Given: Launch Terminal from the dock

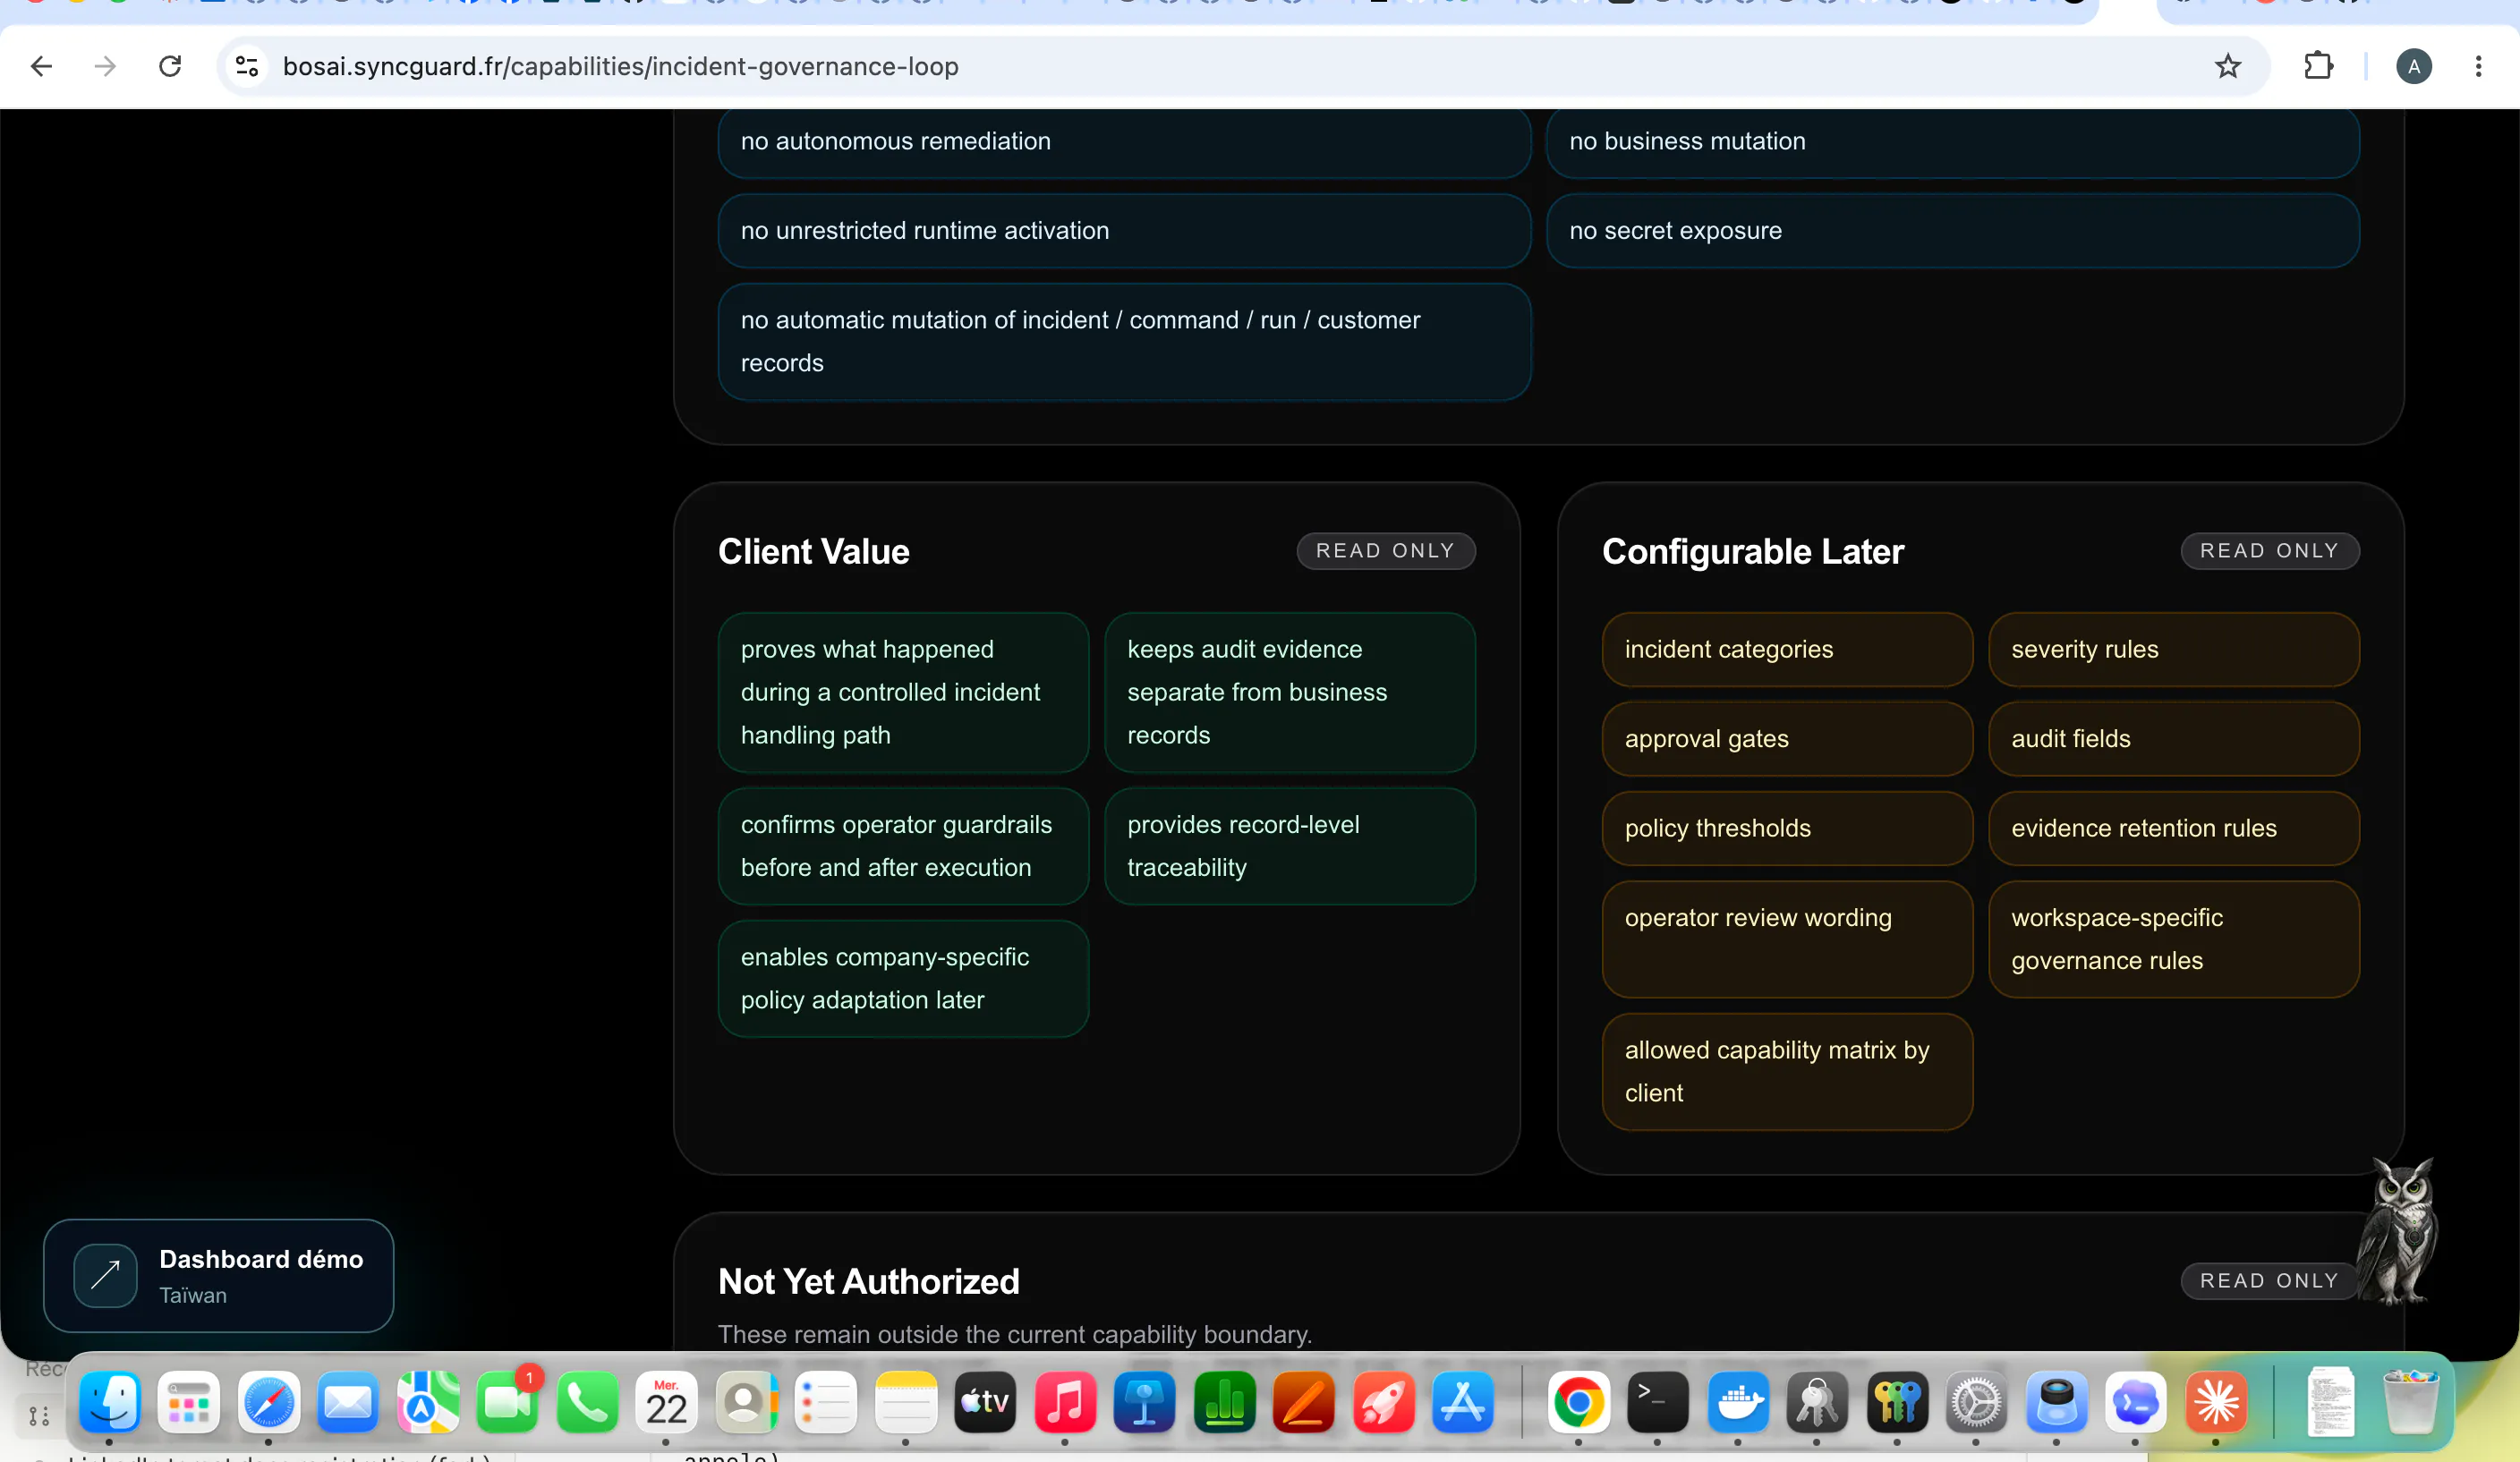Looking at the screenshot, I should click(1657, 1401).
